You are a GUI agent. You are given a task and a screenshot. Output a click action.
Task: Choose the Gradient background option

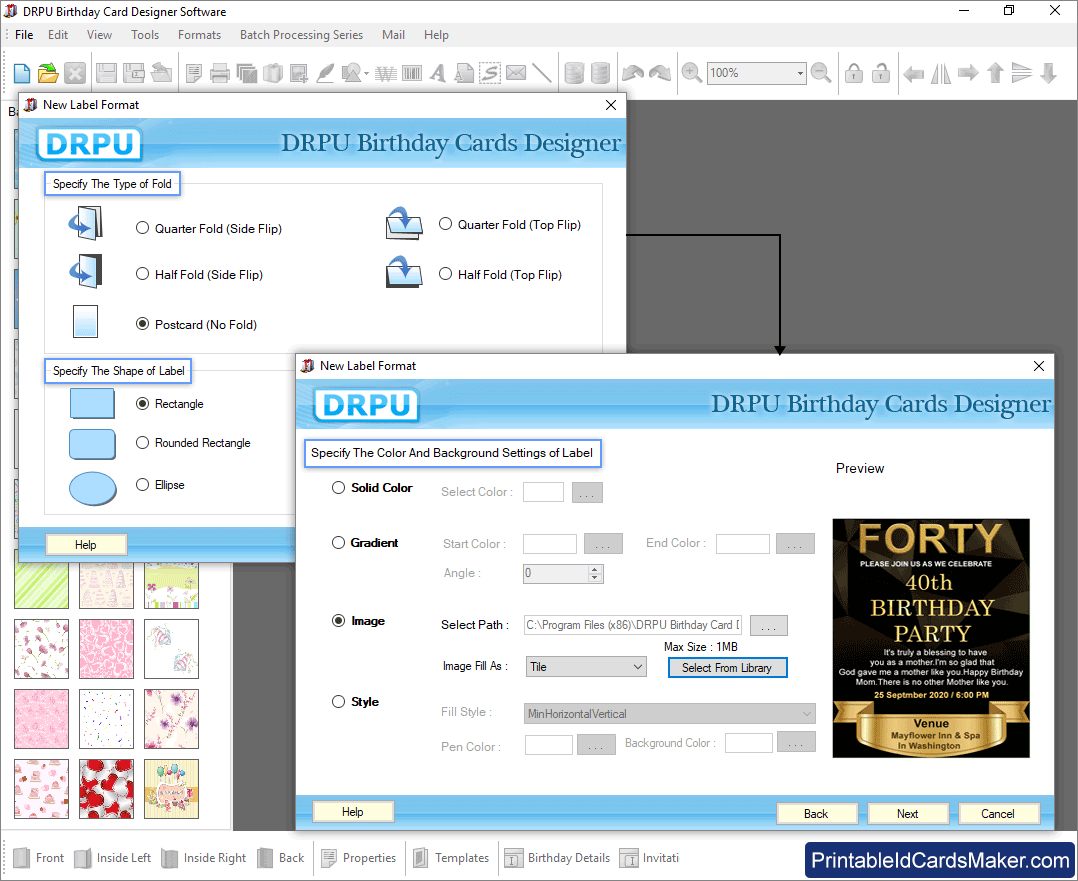[x=339, y=543]
